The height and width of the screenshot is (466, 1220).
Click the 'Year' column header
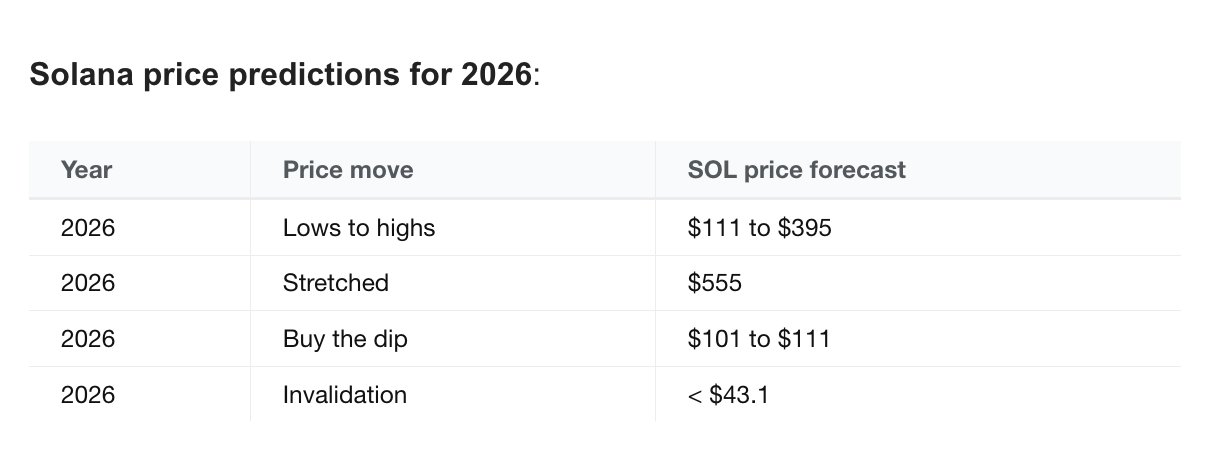coord(86,170)
